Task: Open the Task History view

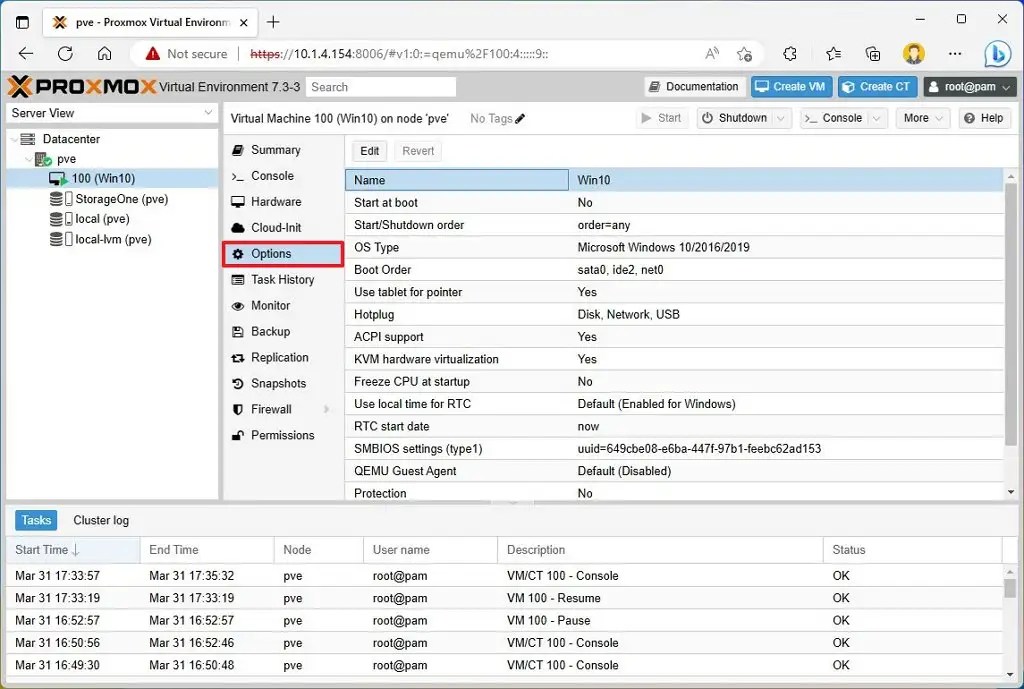Action: (283, 279)
